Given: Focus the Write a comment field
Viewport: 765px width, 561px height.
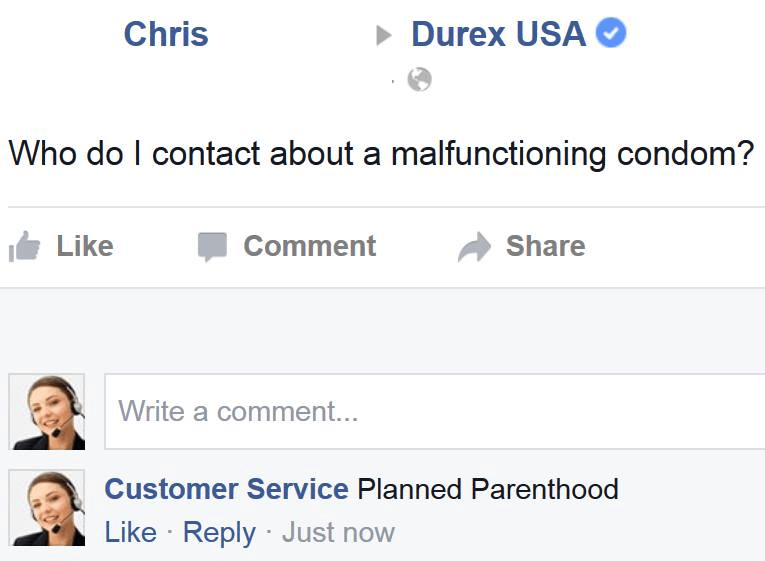Looking at the screenshot, I should coord(435,411).
